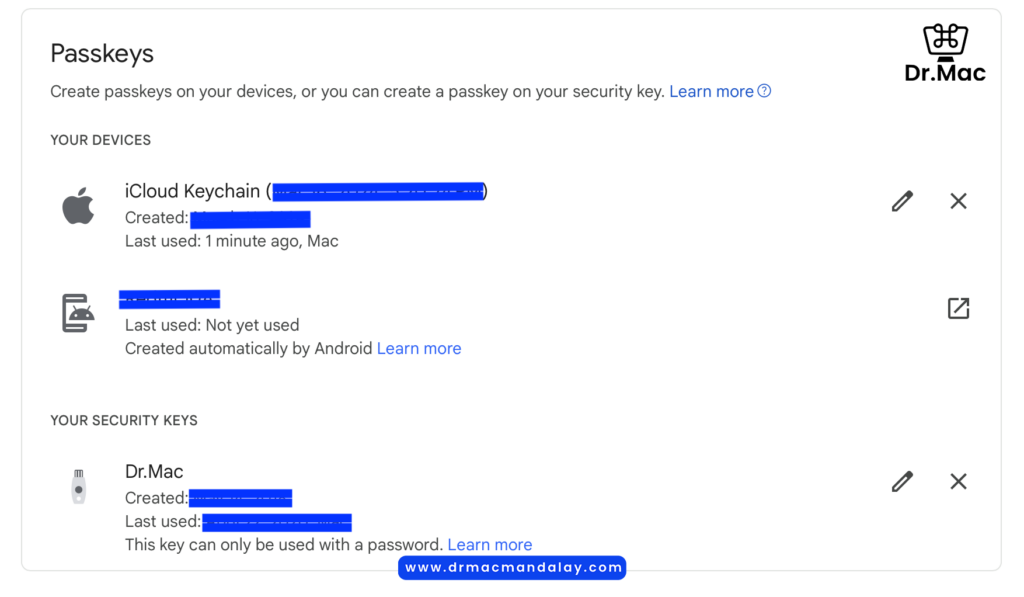Click the USB security key icon

(x=78, y=487)
